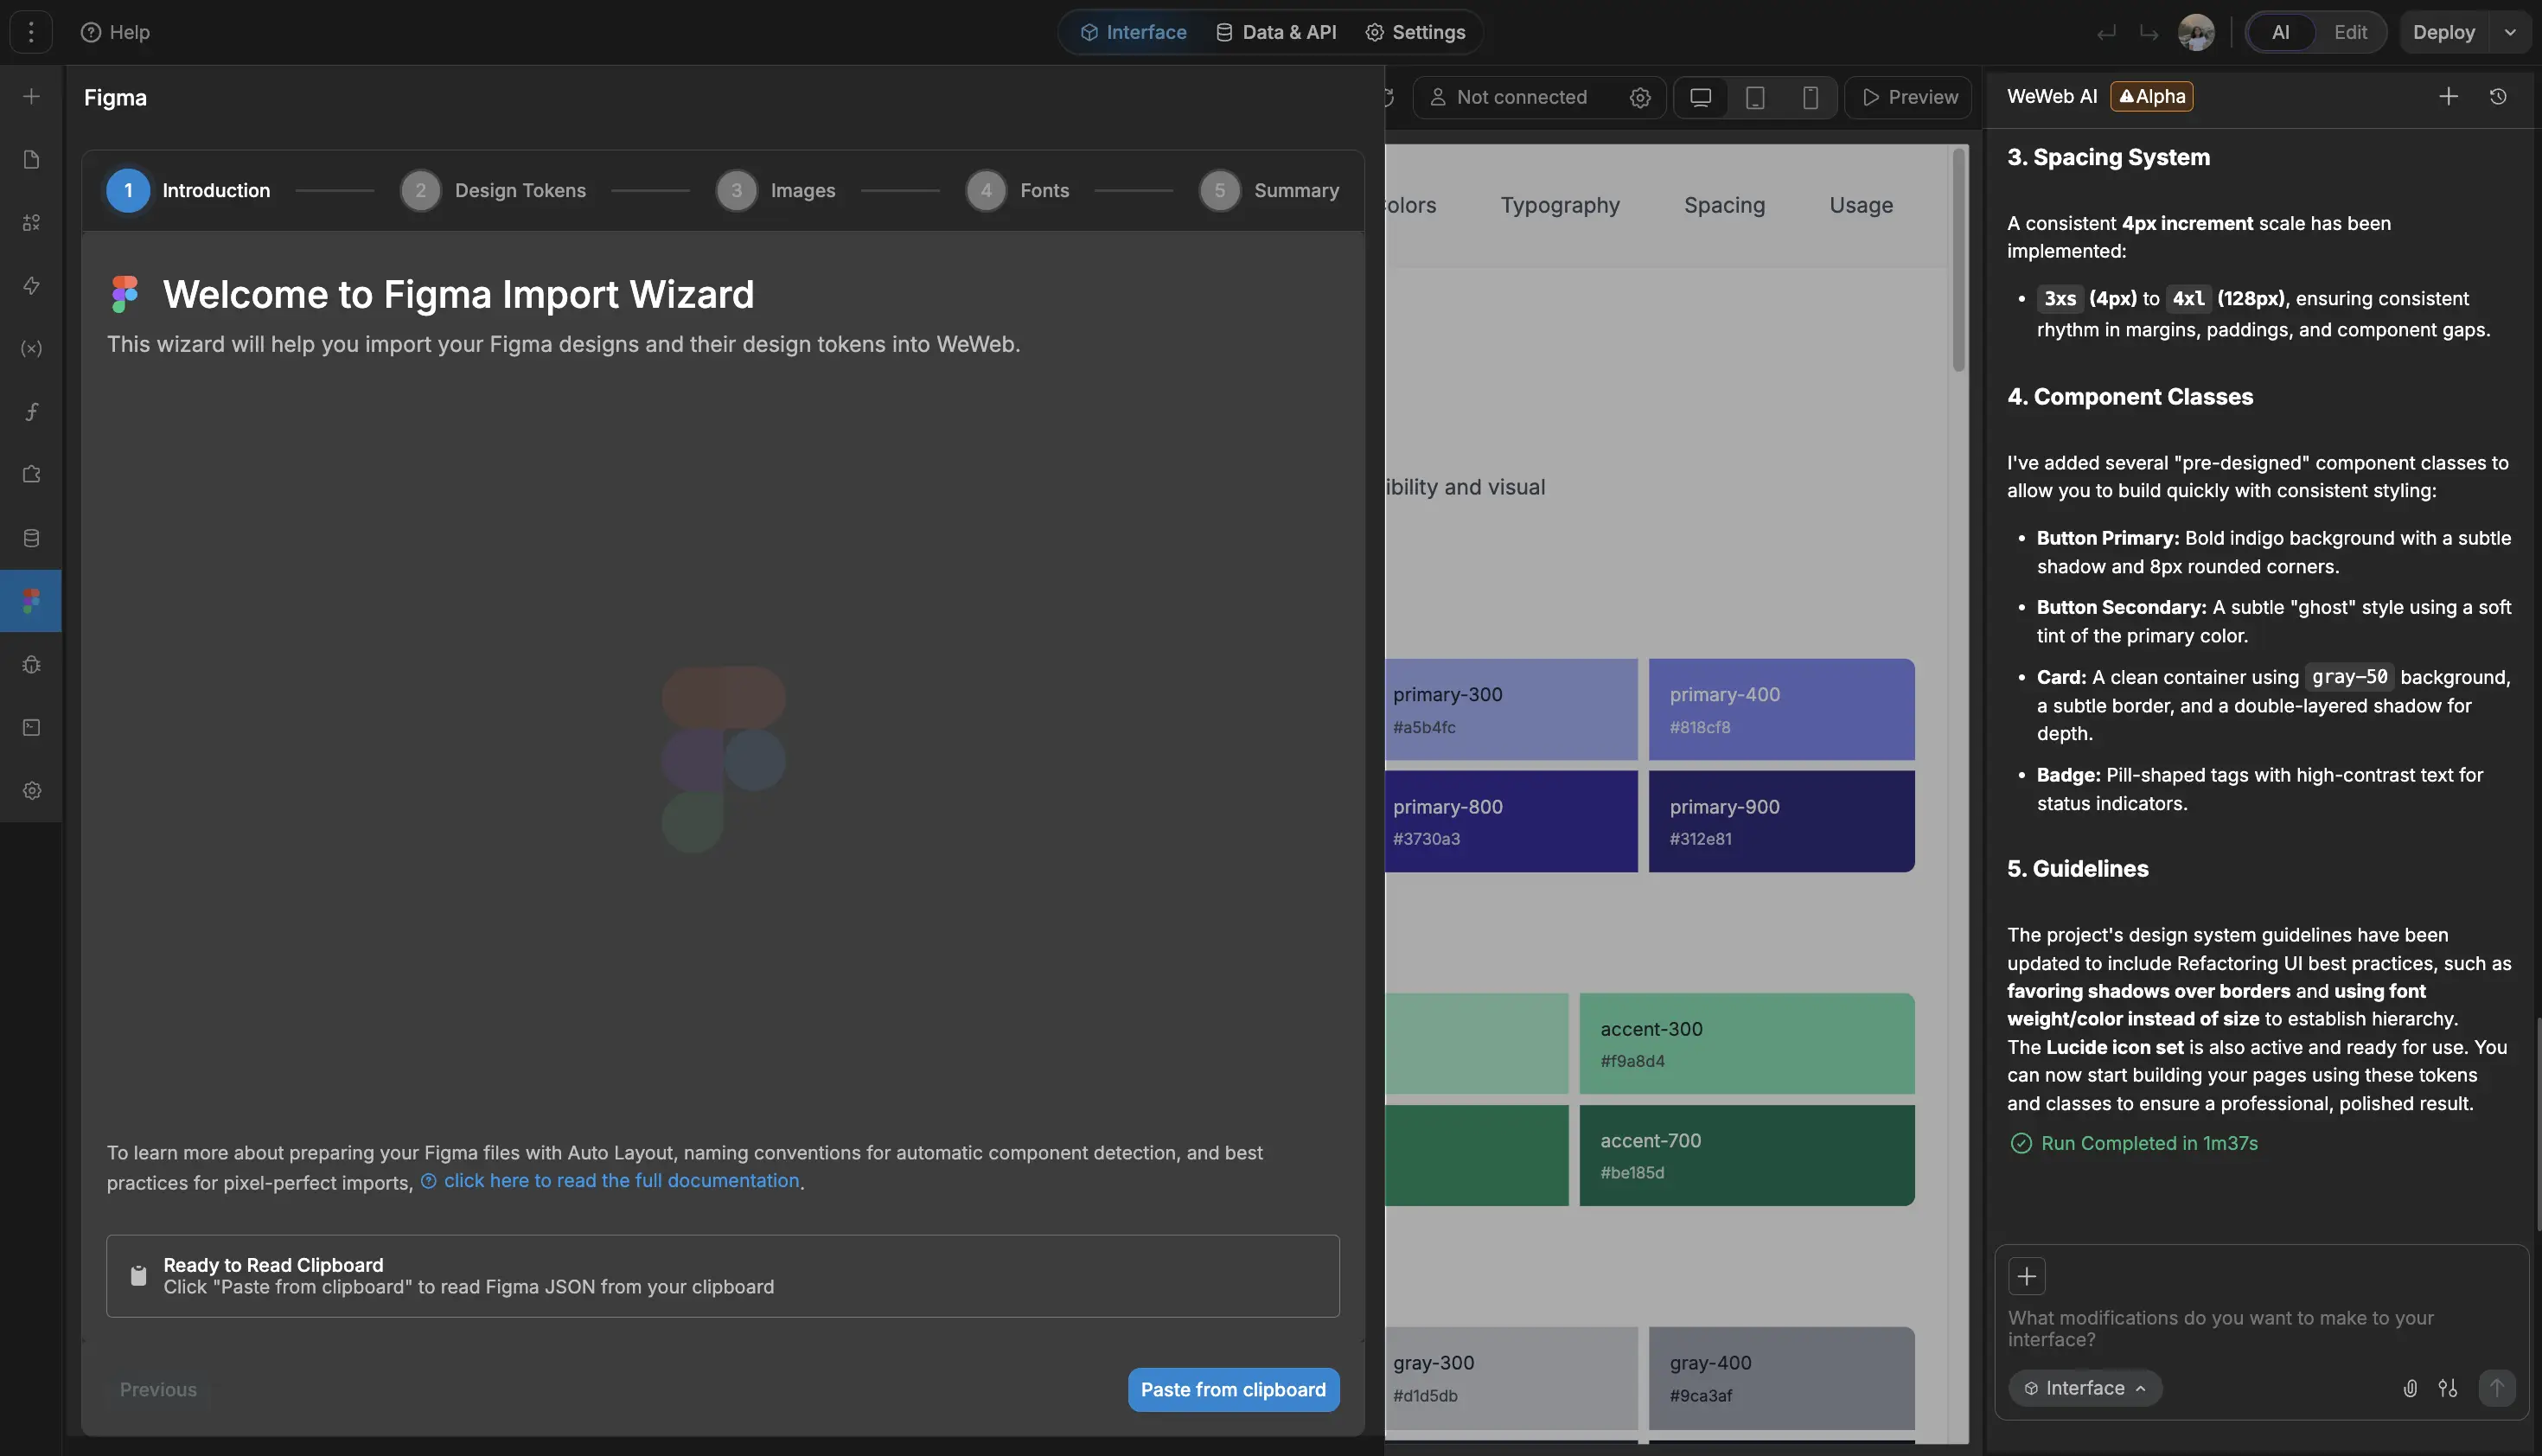Open the components and shapes panel icon

[x=31, y=223]
